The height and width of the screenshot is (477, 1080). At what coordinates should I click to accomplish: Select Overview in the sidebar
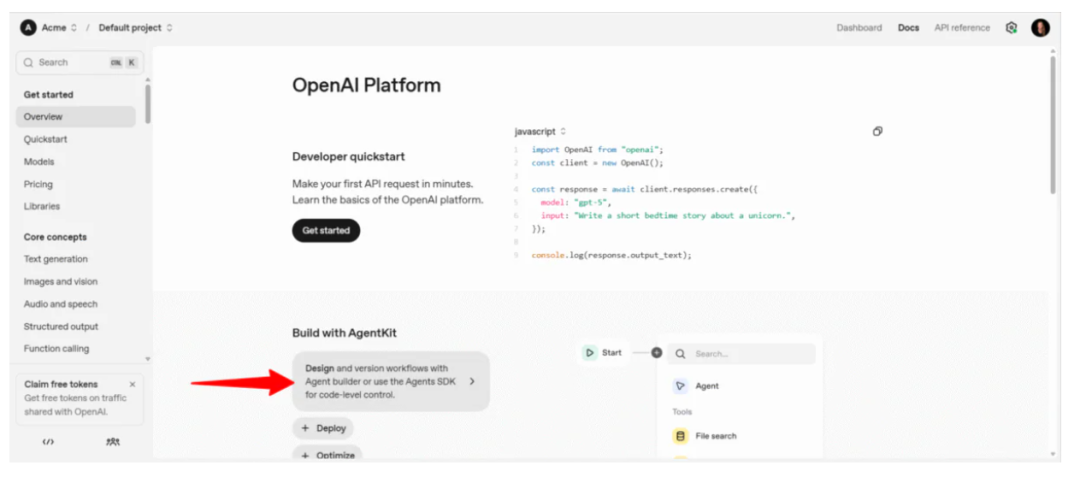pyautogui.click(x=76, y=116)
